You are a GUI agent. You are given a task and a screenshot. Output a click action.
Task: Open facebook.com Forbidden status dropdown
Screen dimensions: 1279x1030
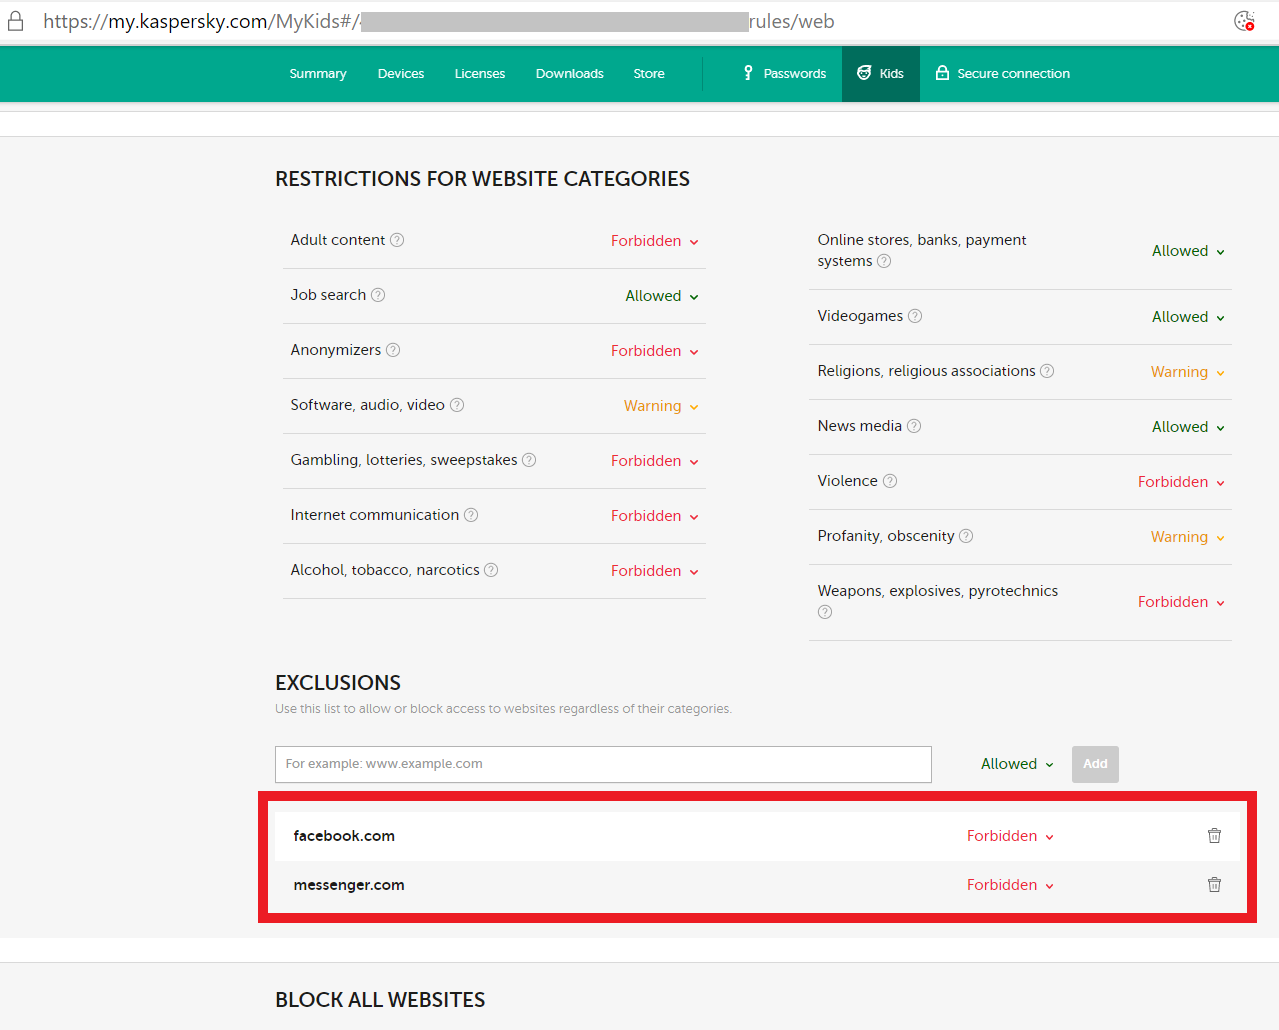click(x=1010, y=836)
